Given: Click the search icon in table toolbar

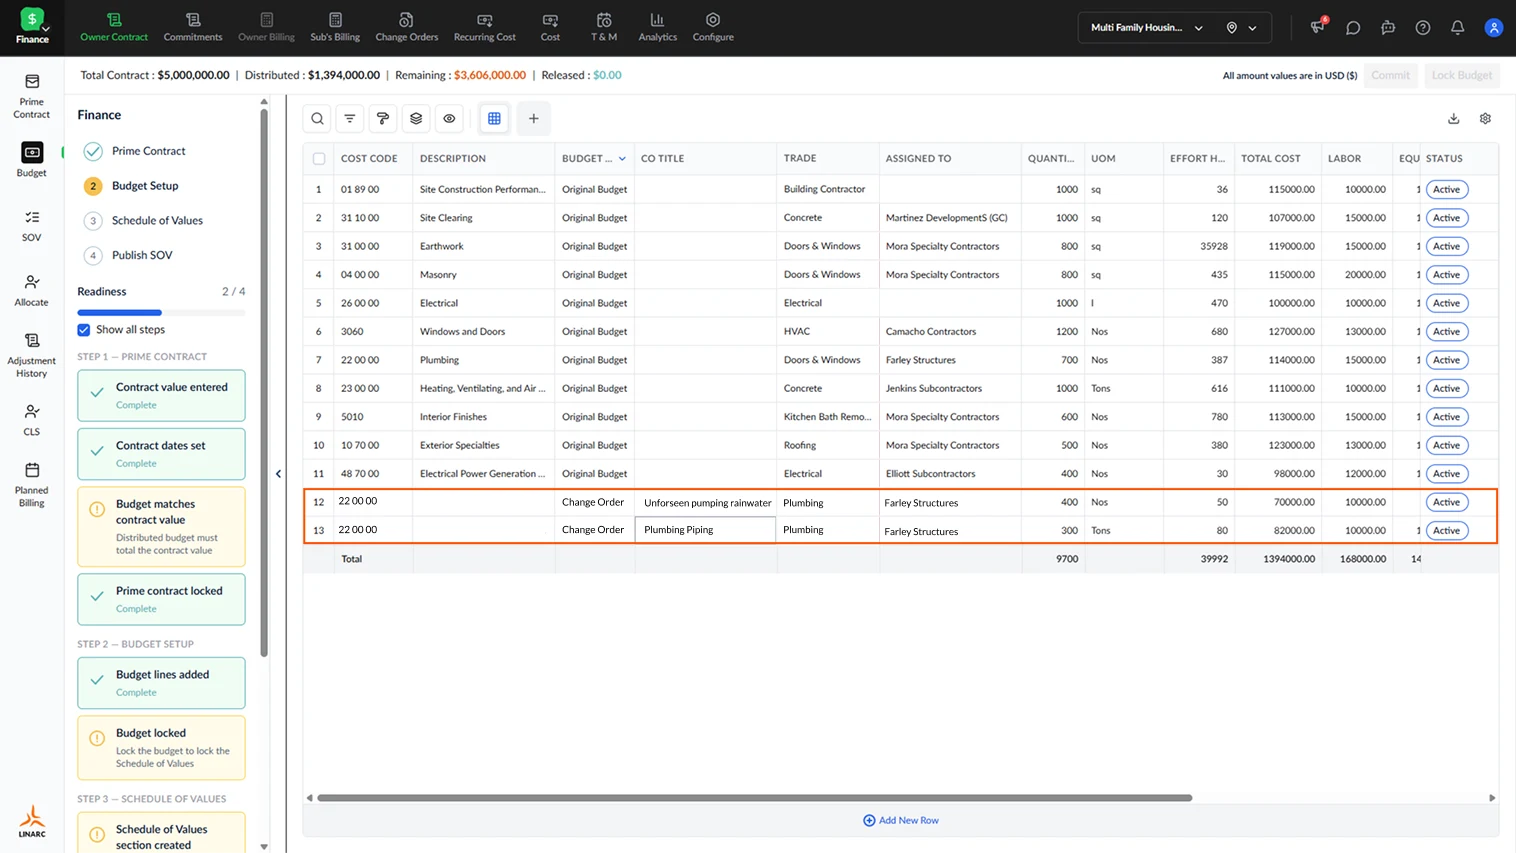Looking at the screenshot, I should [x=317, y=118].
